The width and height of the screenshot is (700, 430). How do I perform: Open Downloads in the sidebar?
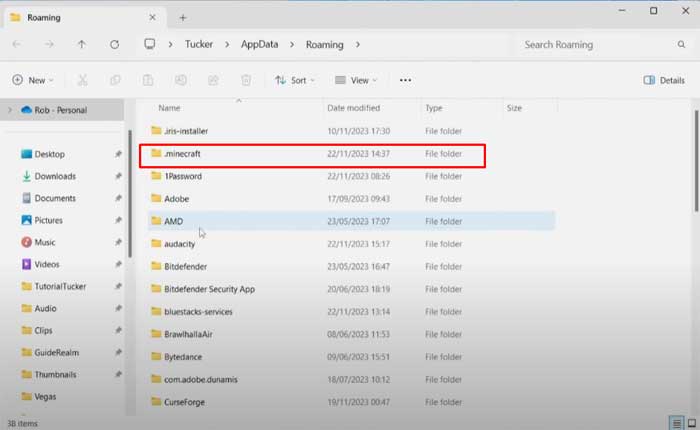tap(55, 176)
